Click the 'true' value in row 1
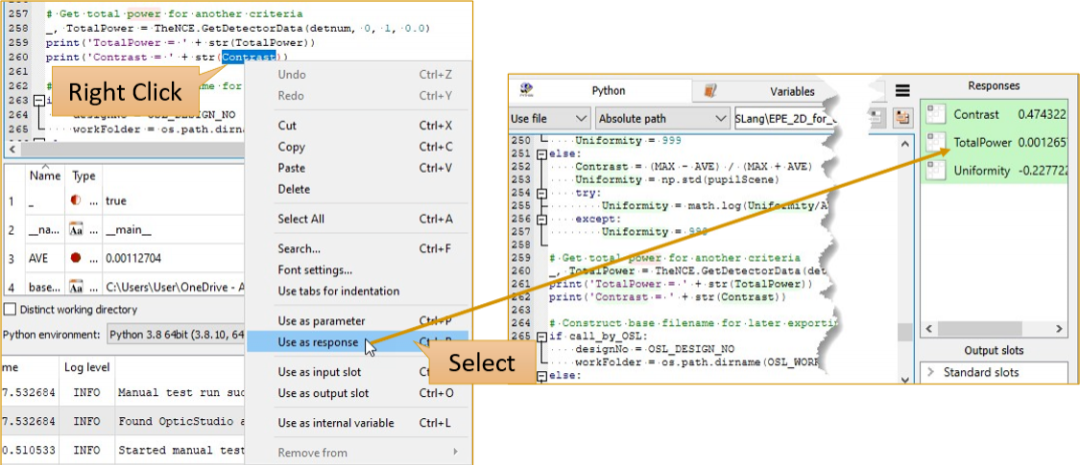The image size is (1080, 465). coord(116,201)
